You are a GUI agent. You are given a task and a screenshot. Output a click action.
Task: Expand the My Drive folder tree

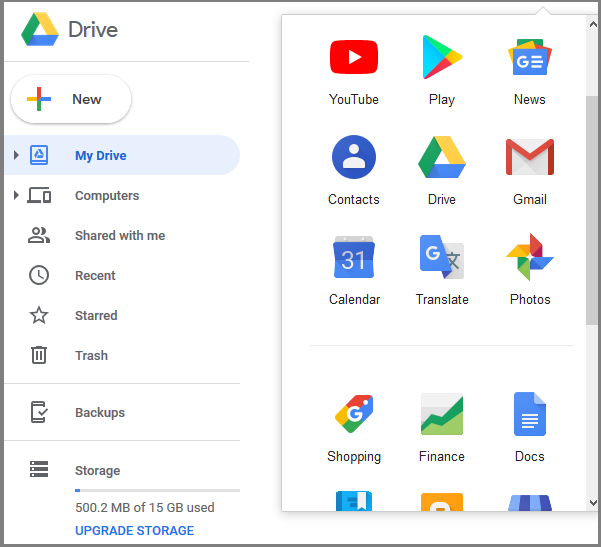16,155
